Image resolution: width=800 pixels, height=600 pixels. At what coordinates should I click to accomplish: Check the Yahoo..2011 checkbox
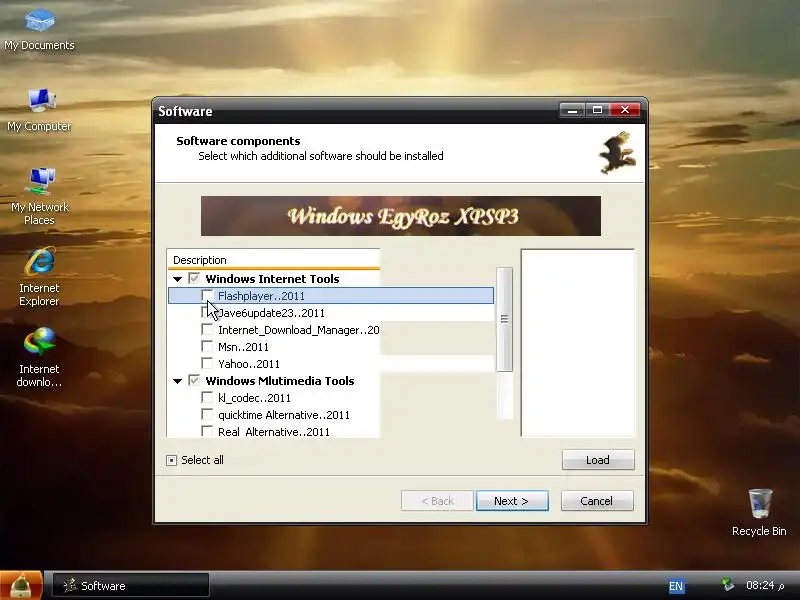[x=207, y=363]
